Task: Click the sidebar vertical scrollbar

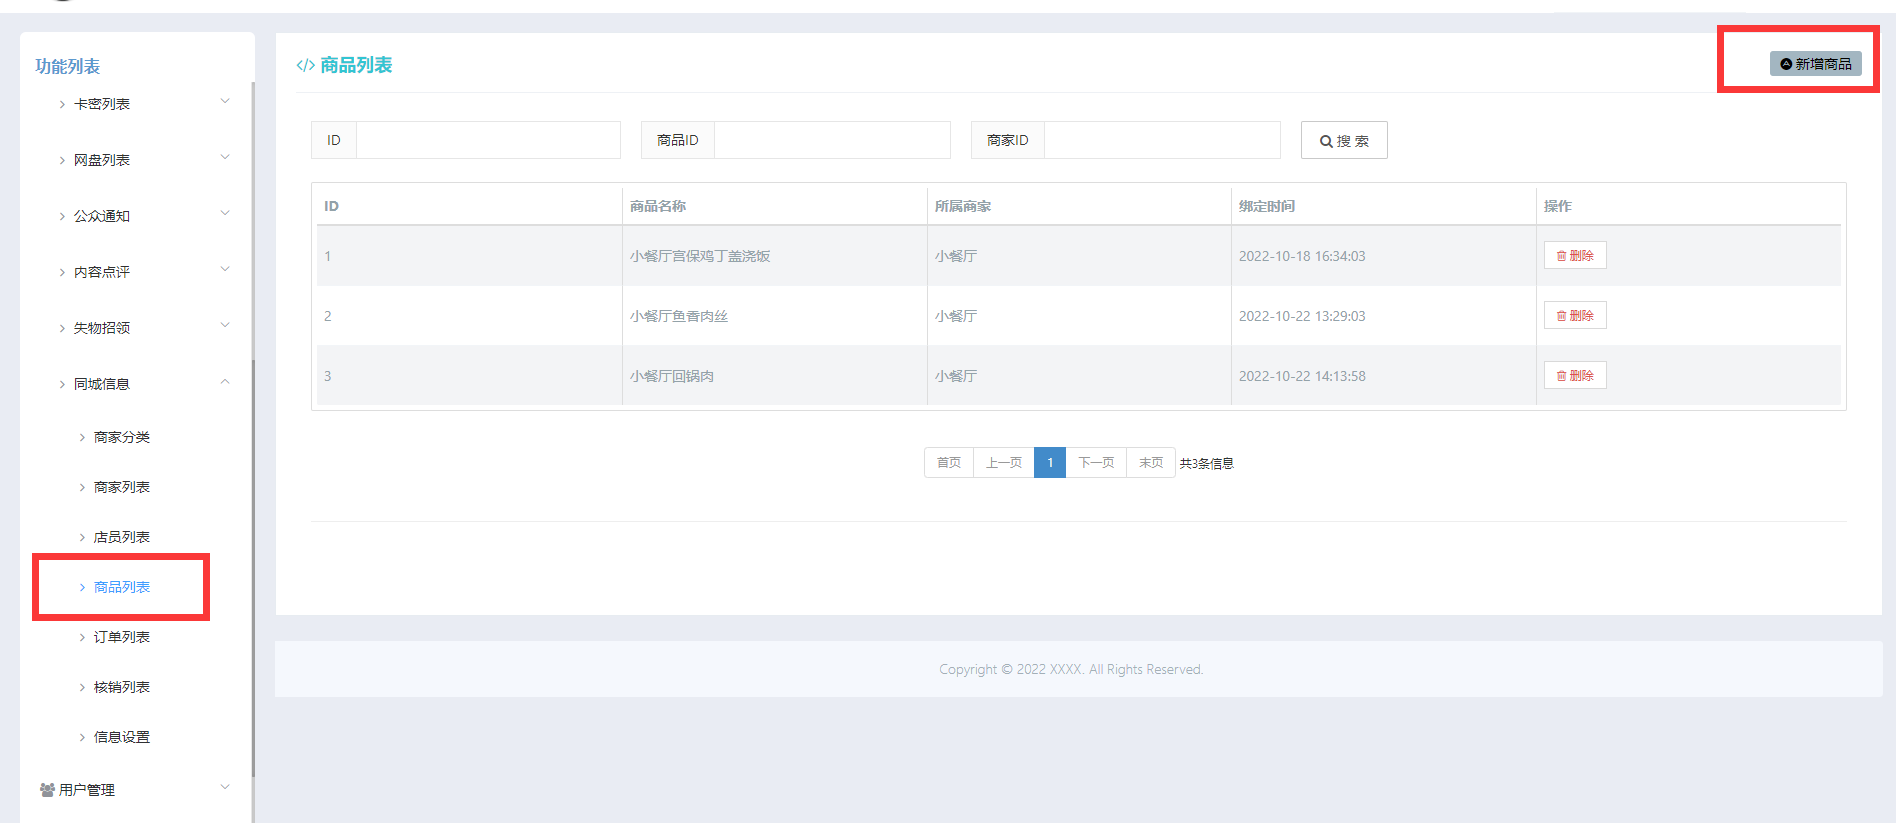Action: pyautogui.click(x=253, y=568)
